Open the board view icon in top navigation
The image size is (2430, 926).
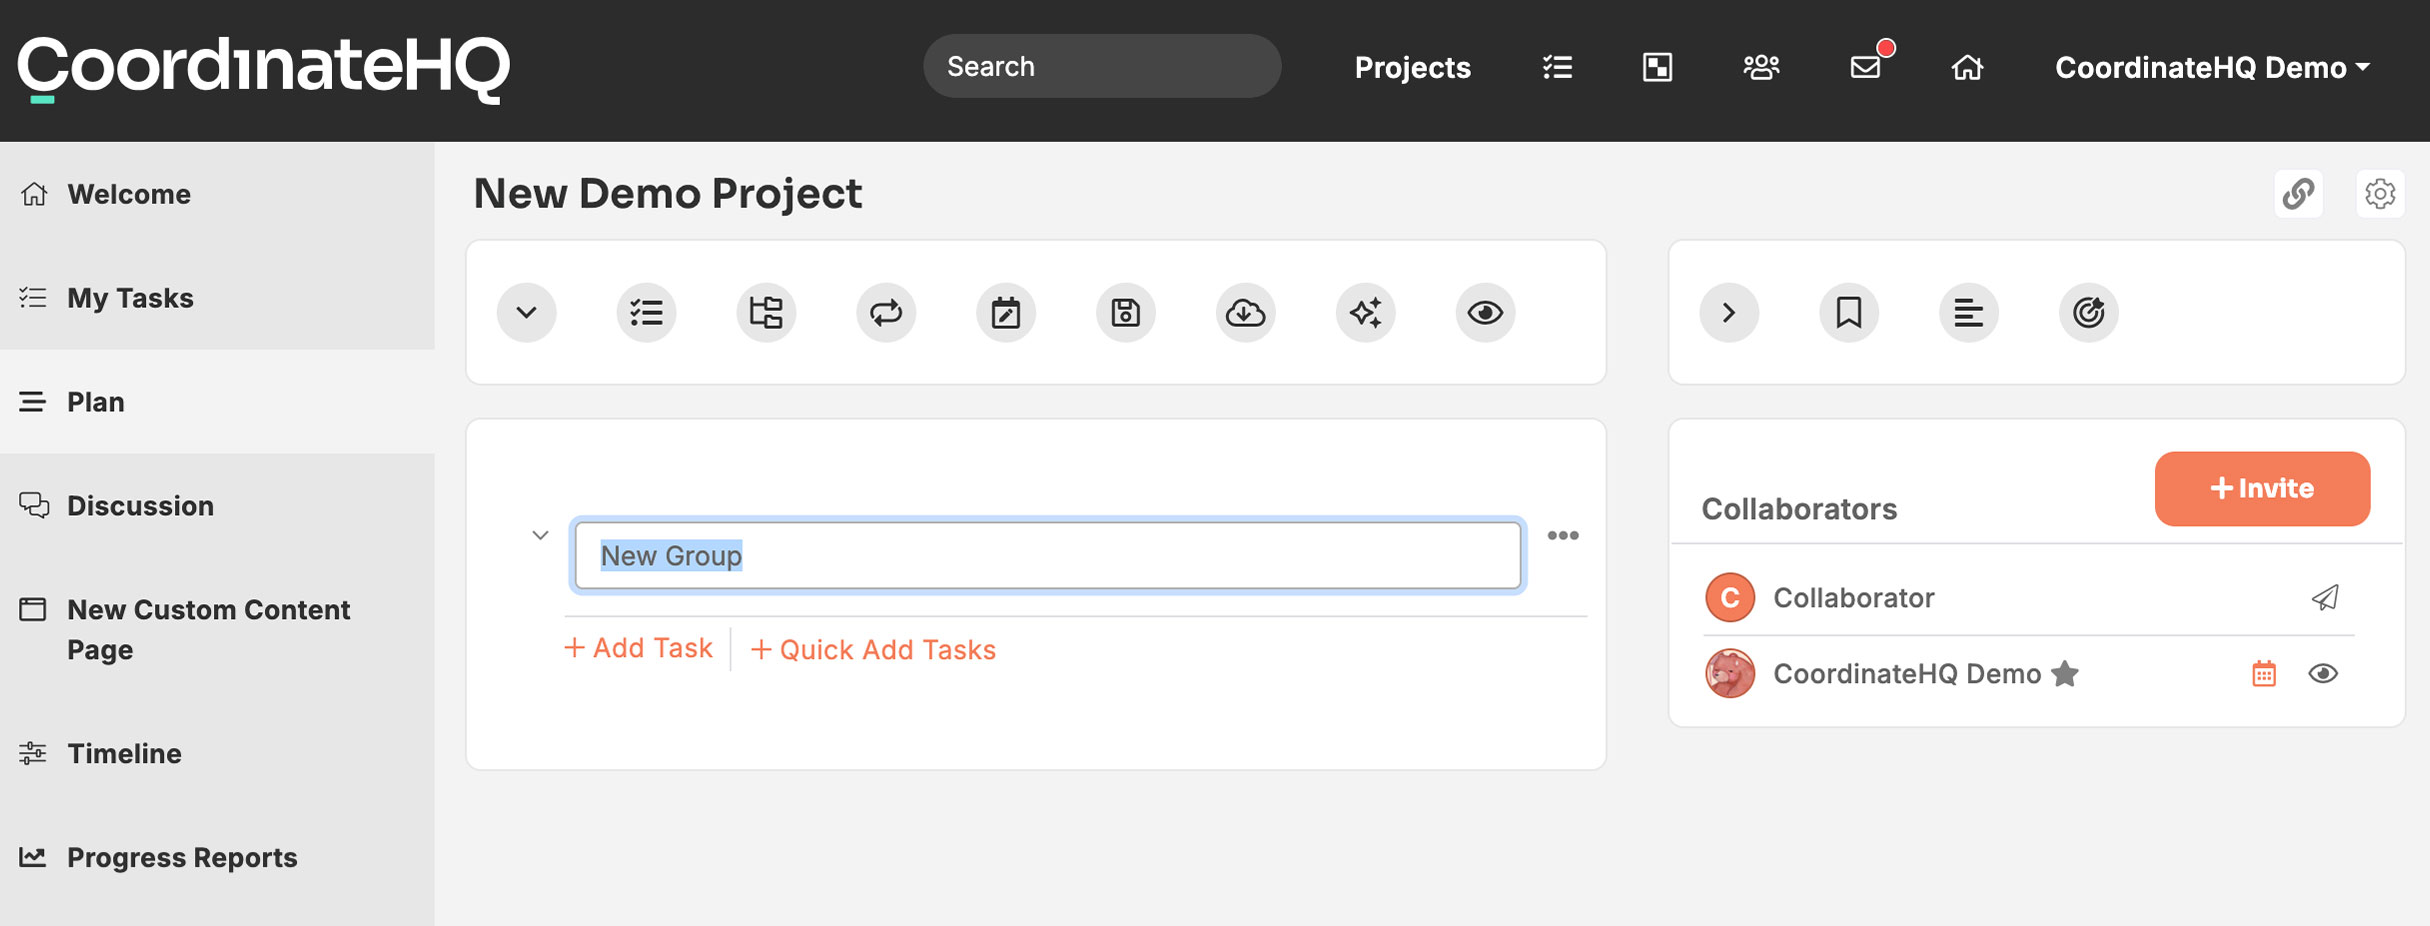pyautogui.click(x=1657, y=67)
